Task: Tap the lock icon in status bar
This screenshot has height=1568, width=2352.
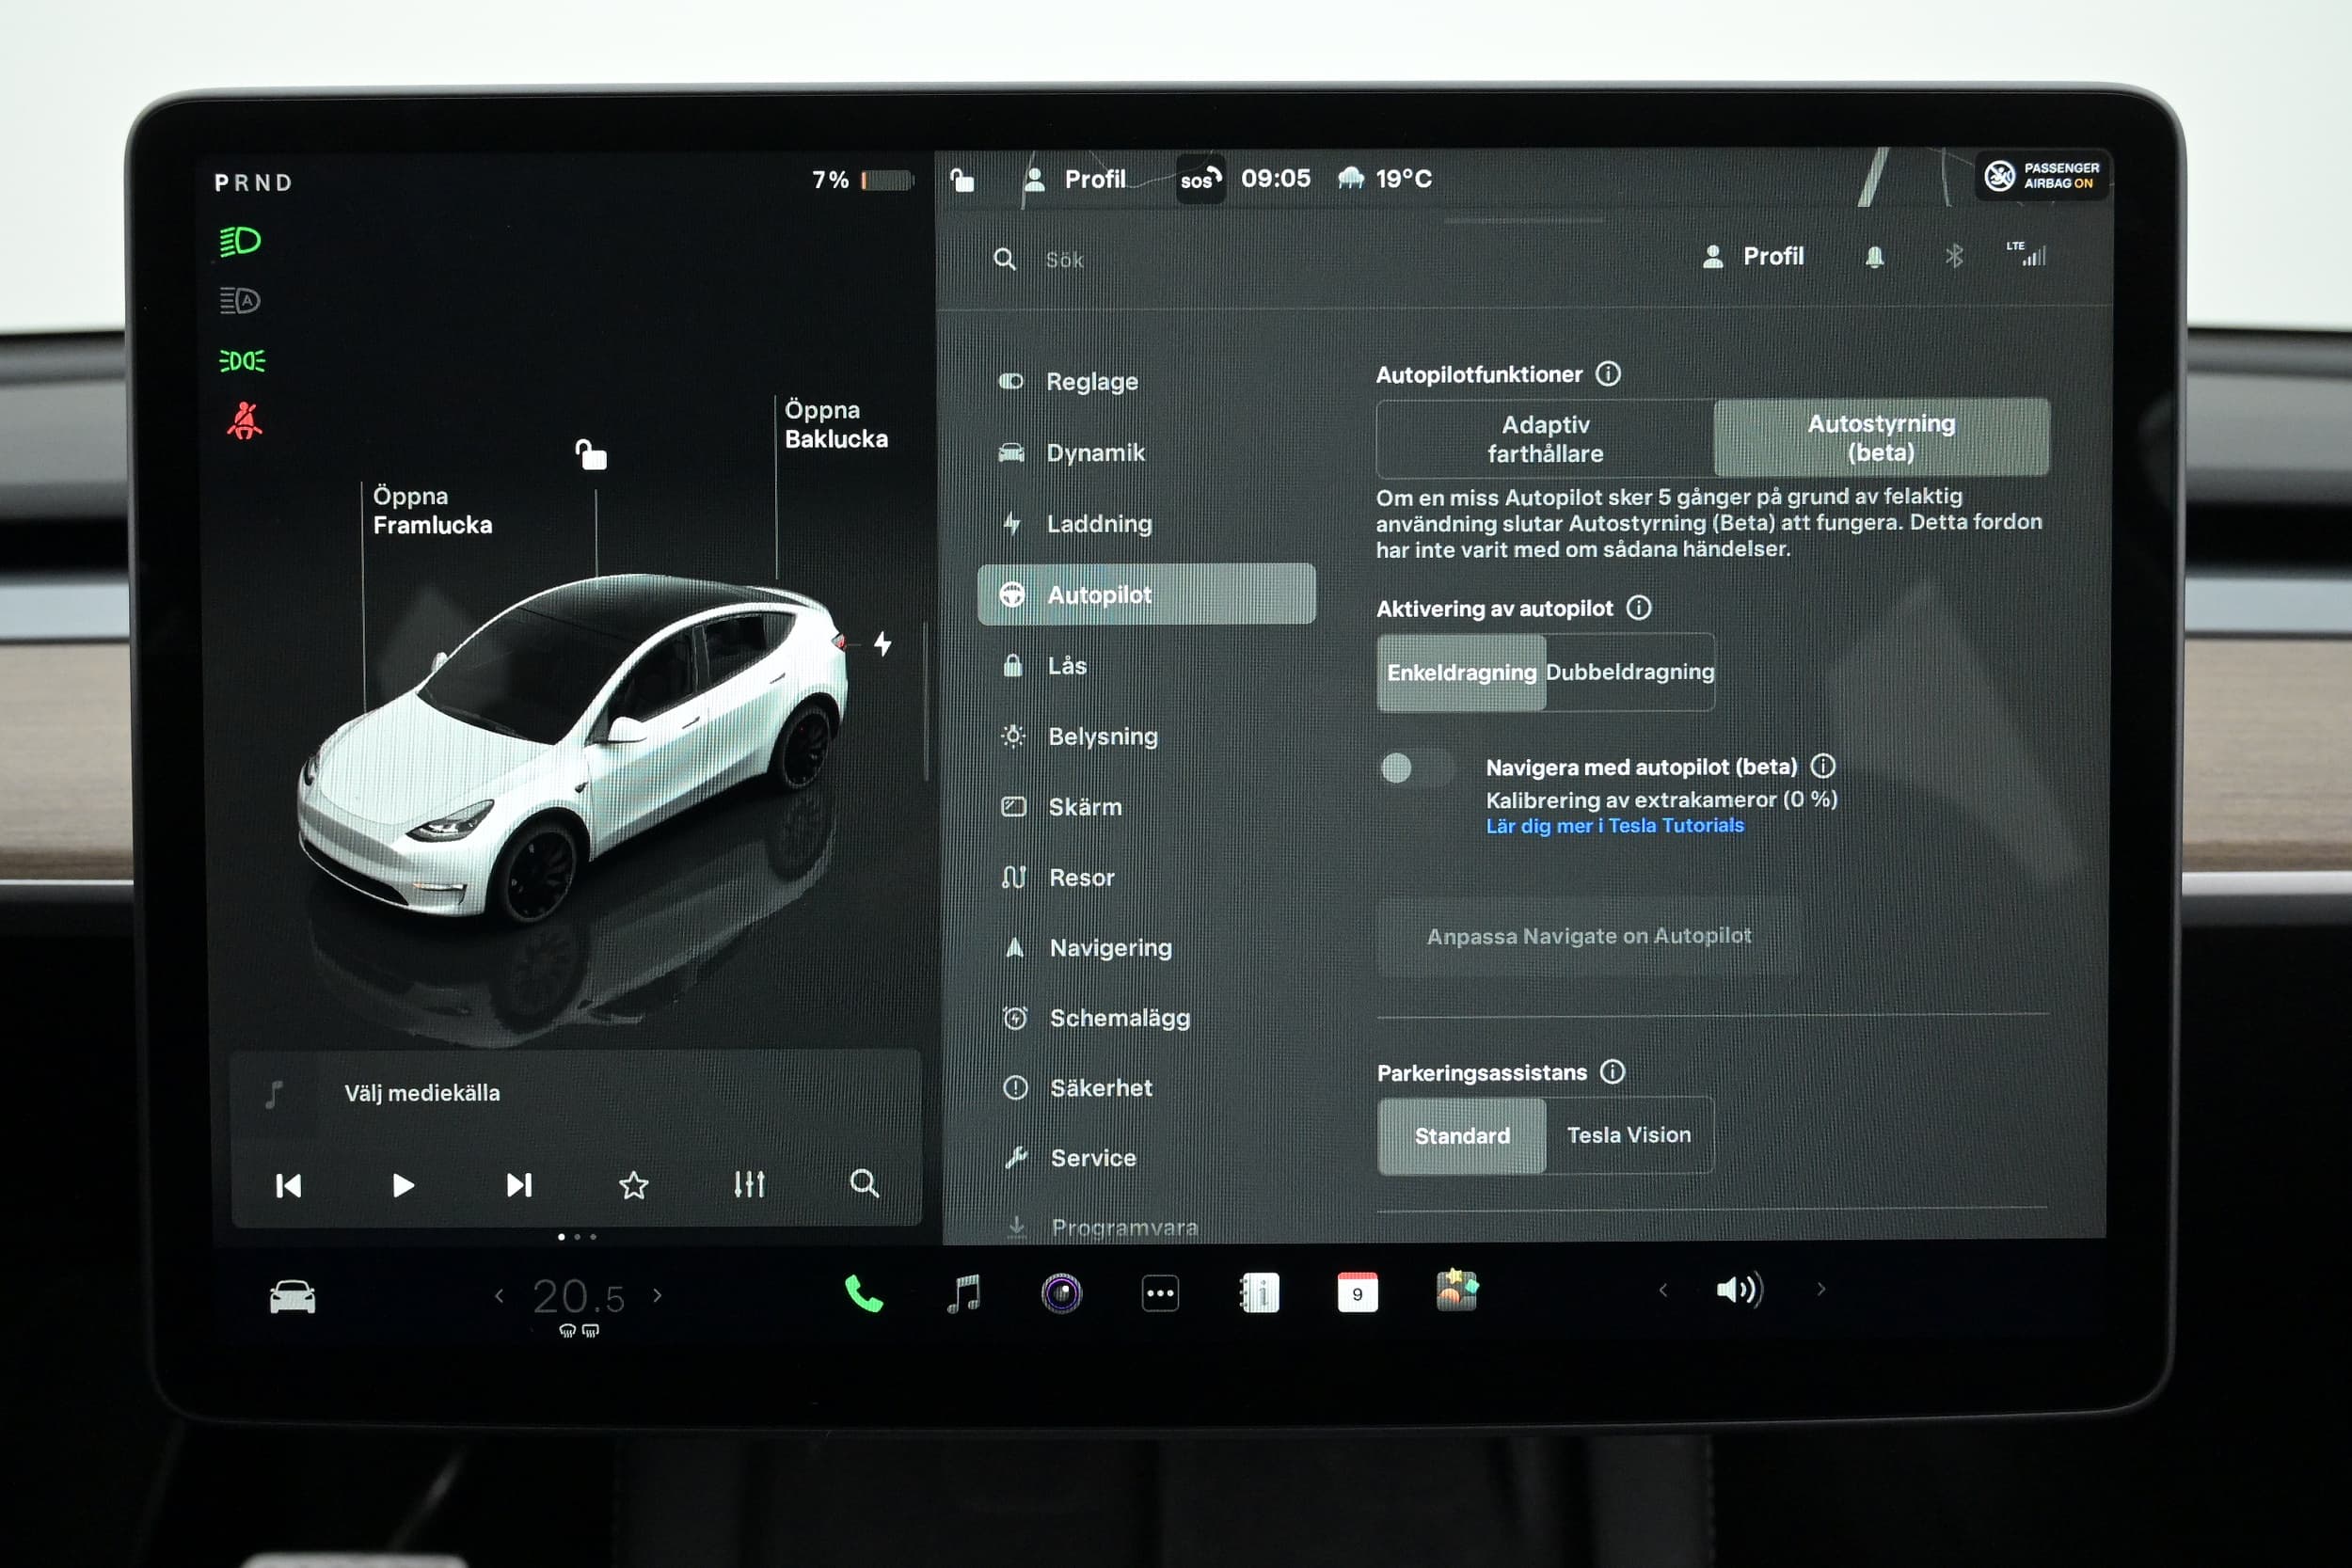Action: tap(962, 180)
